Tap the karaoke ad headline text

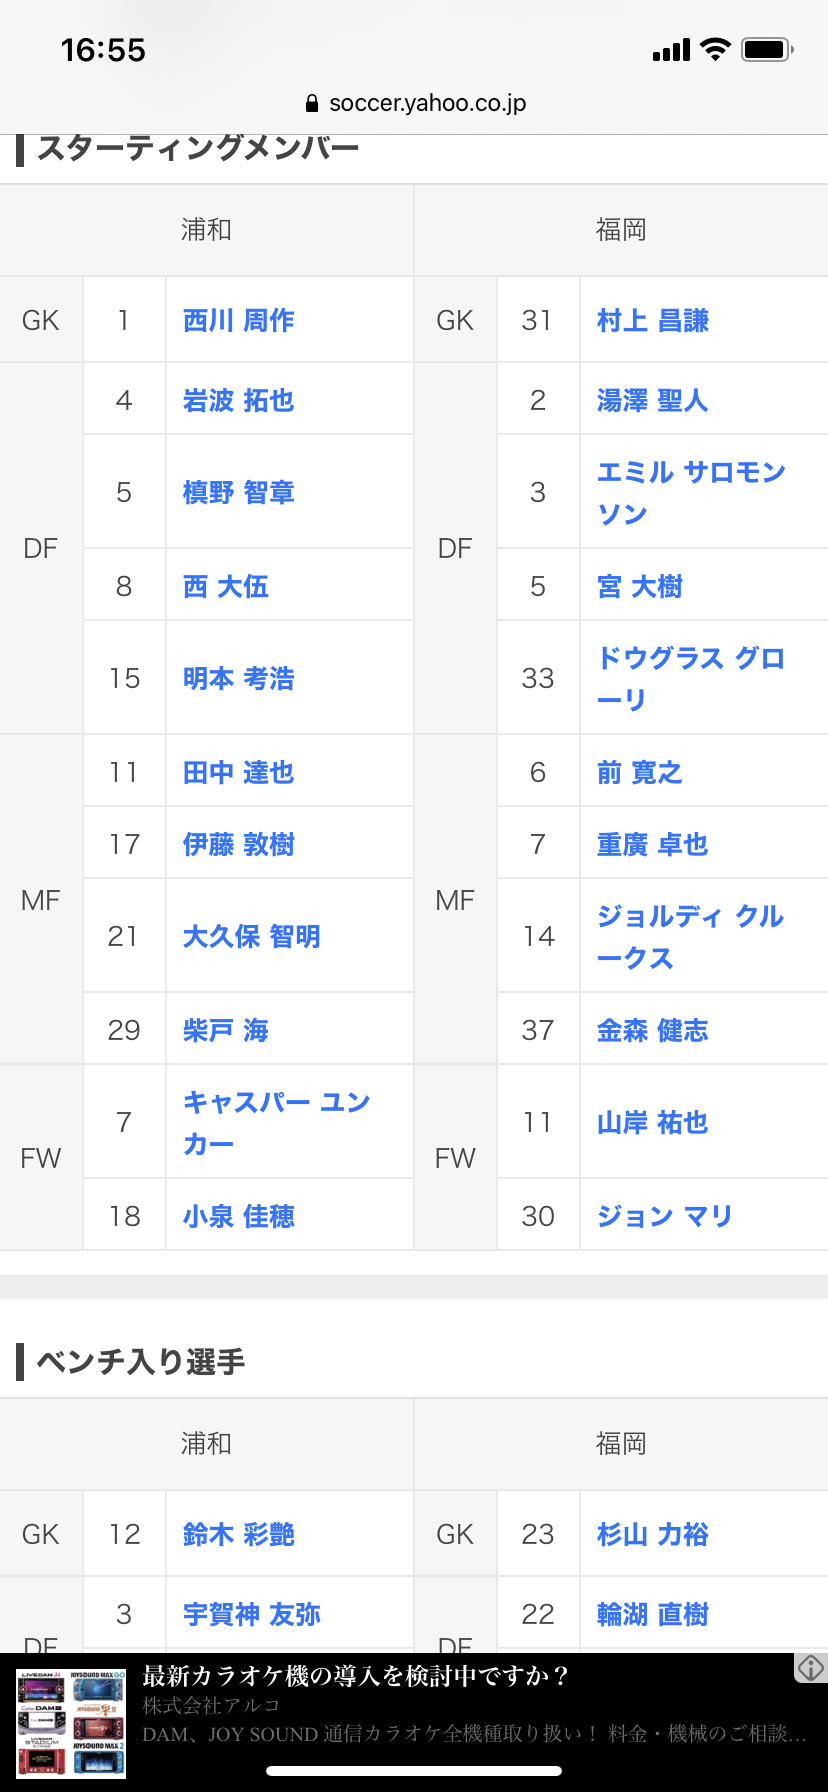tap(356, 1676)
